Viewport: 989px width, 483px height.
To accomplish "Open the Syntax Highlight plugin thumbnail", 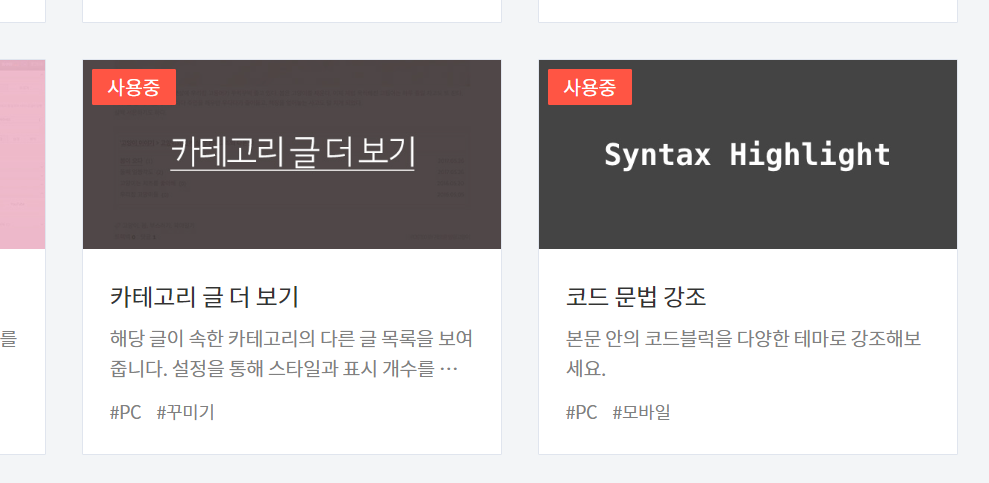I will pyautogui.click(x=747, y=154).
